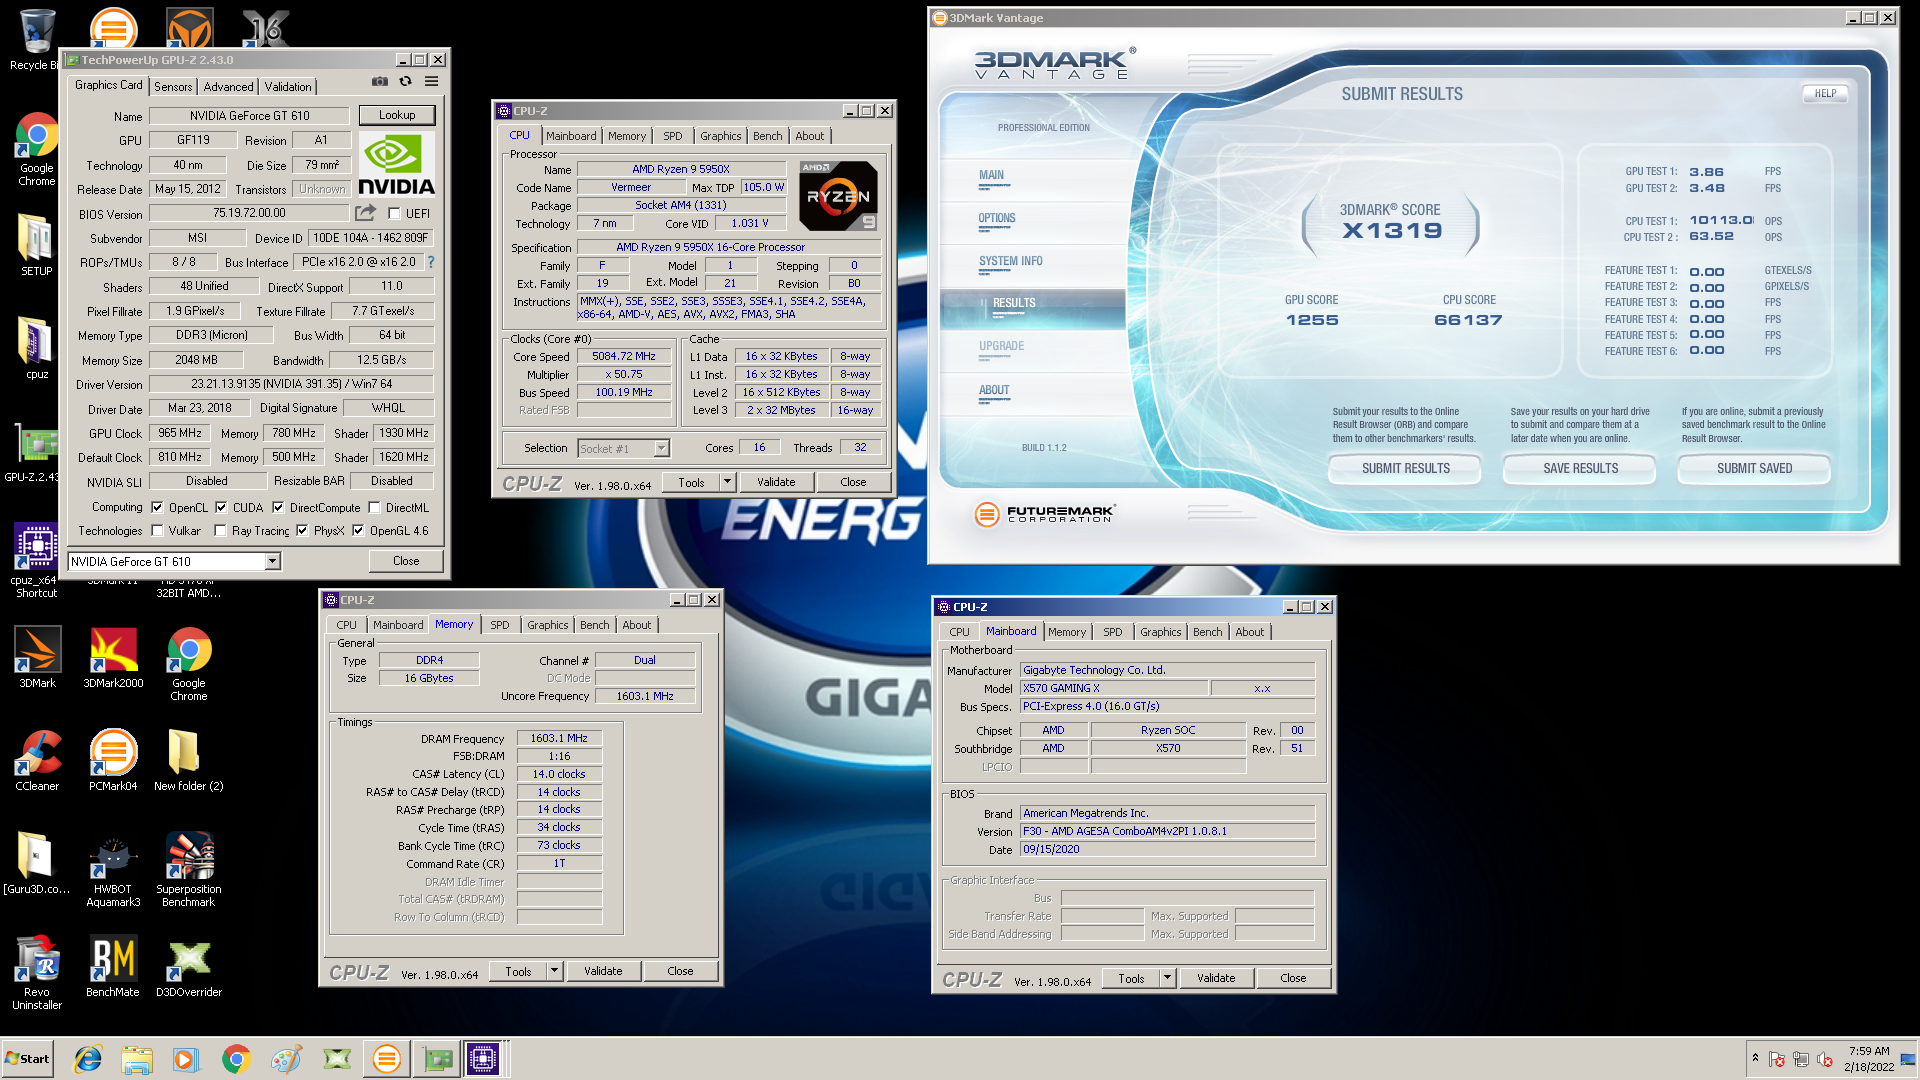Click the 3DMark score X1319 display
Screen dimensions: 1920x1080
1391,231
